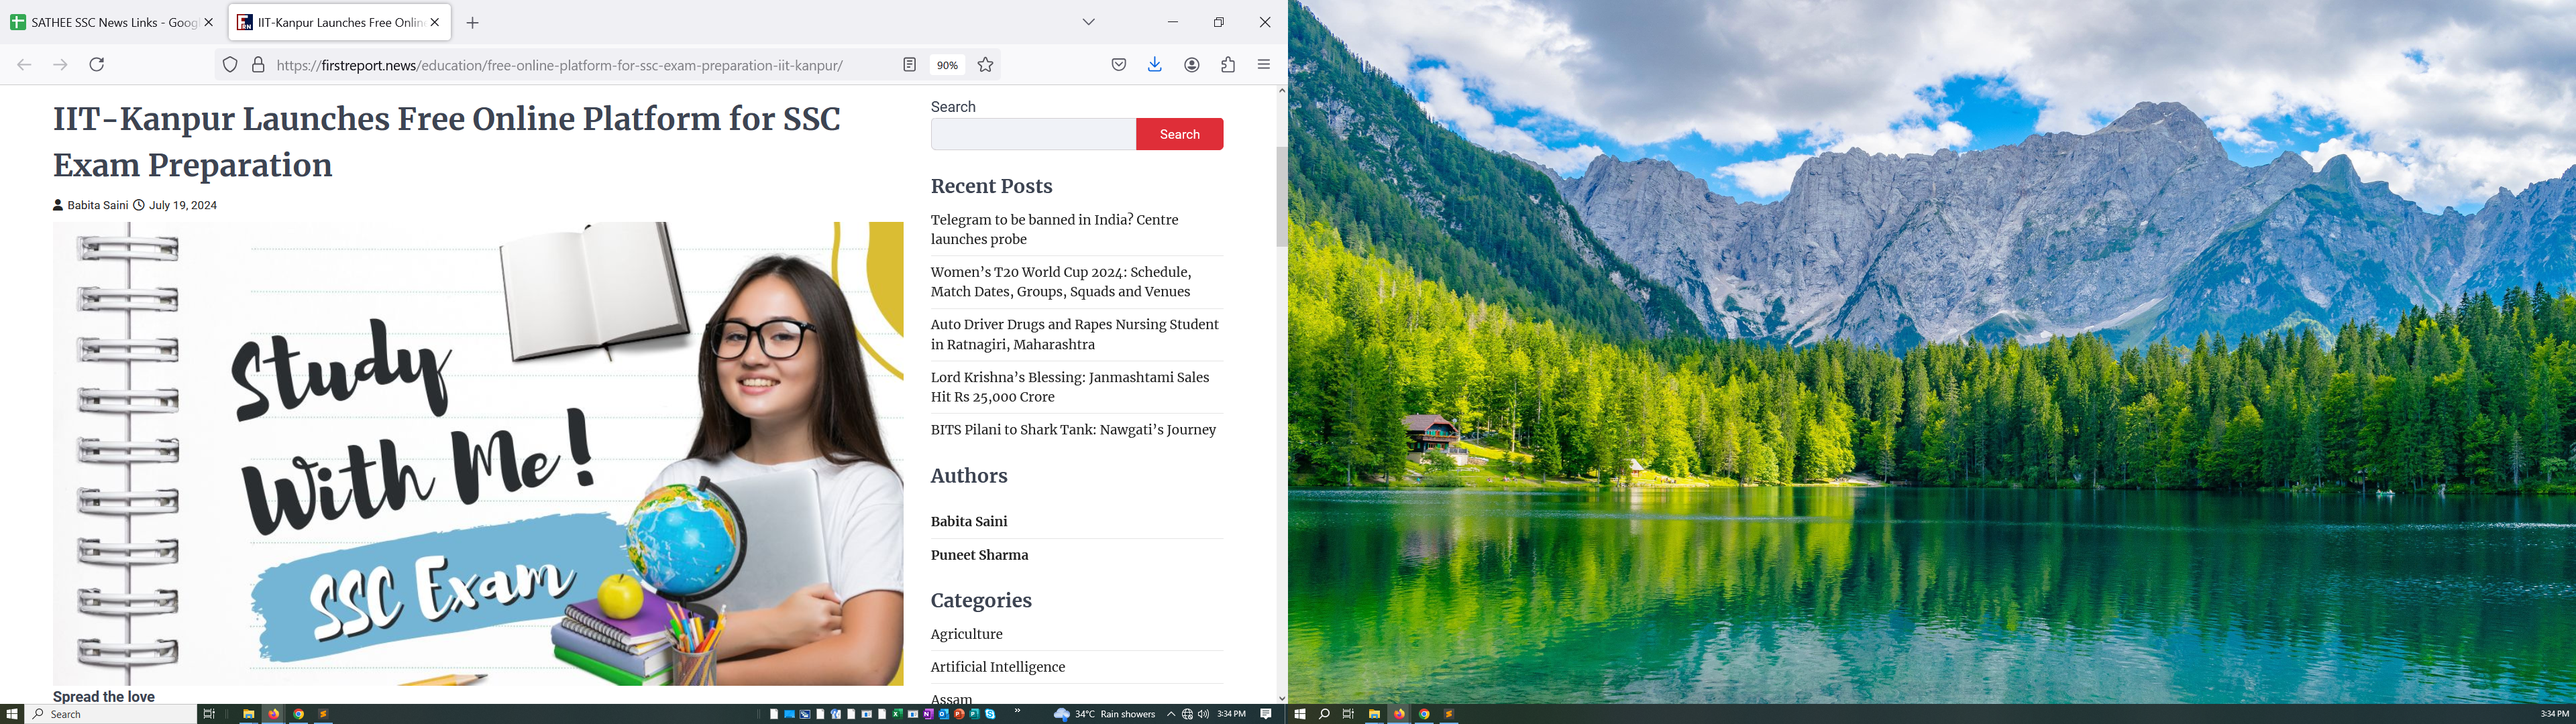This screenshot has height=724, width=2576.
Task: Open OneNote from taskbar quick launch icons
Action: point(928,714)
